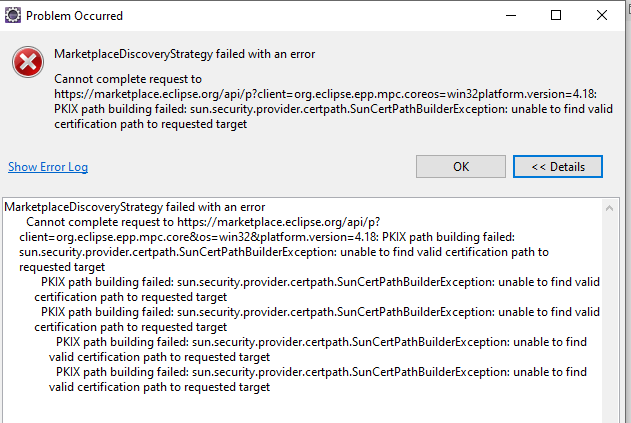Click the Eclipse icon in title bar
The width and height of the screenshot is (631, 423).
point(13,15)
